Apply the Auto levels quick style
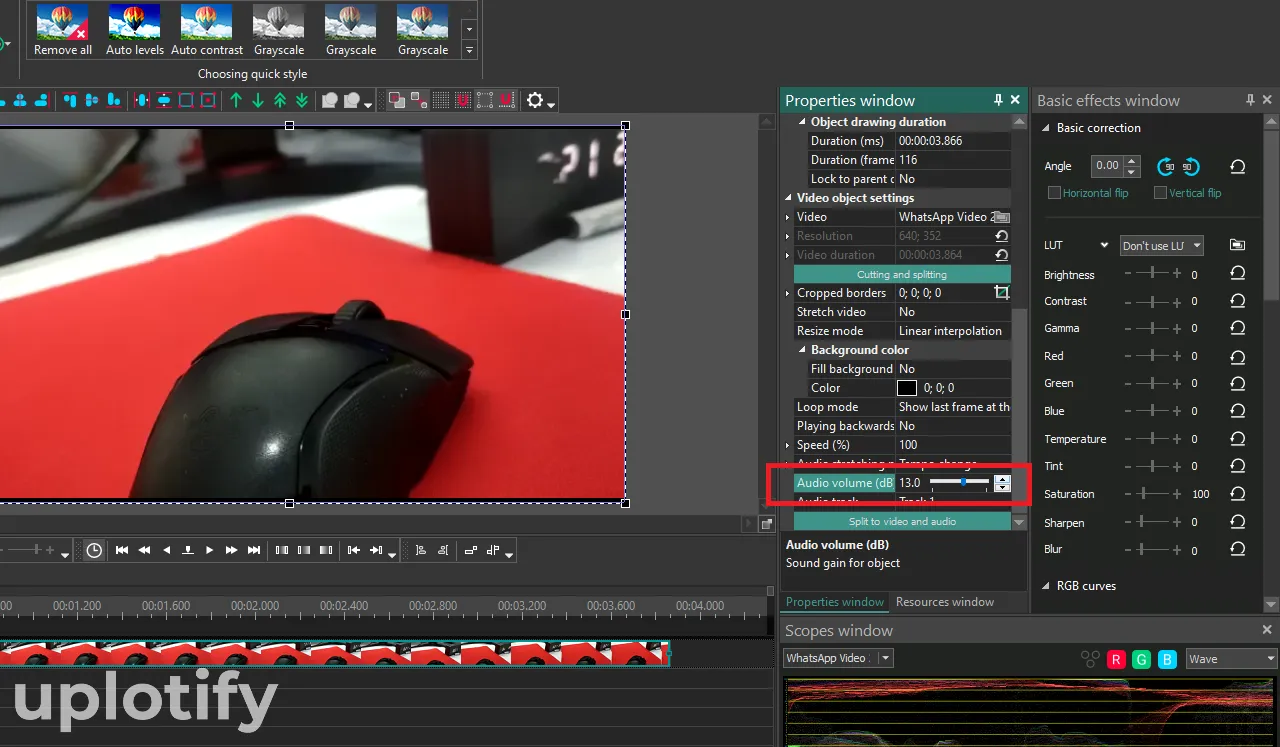 point(134,30)
